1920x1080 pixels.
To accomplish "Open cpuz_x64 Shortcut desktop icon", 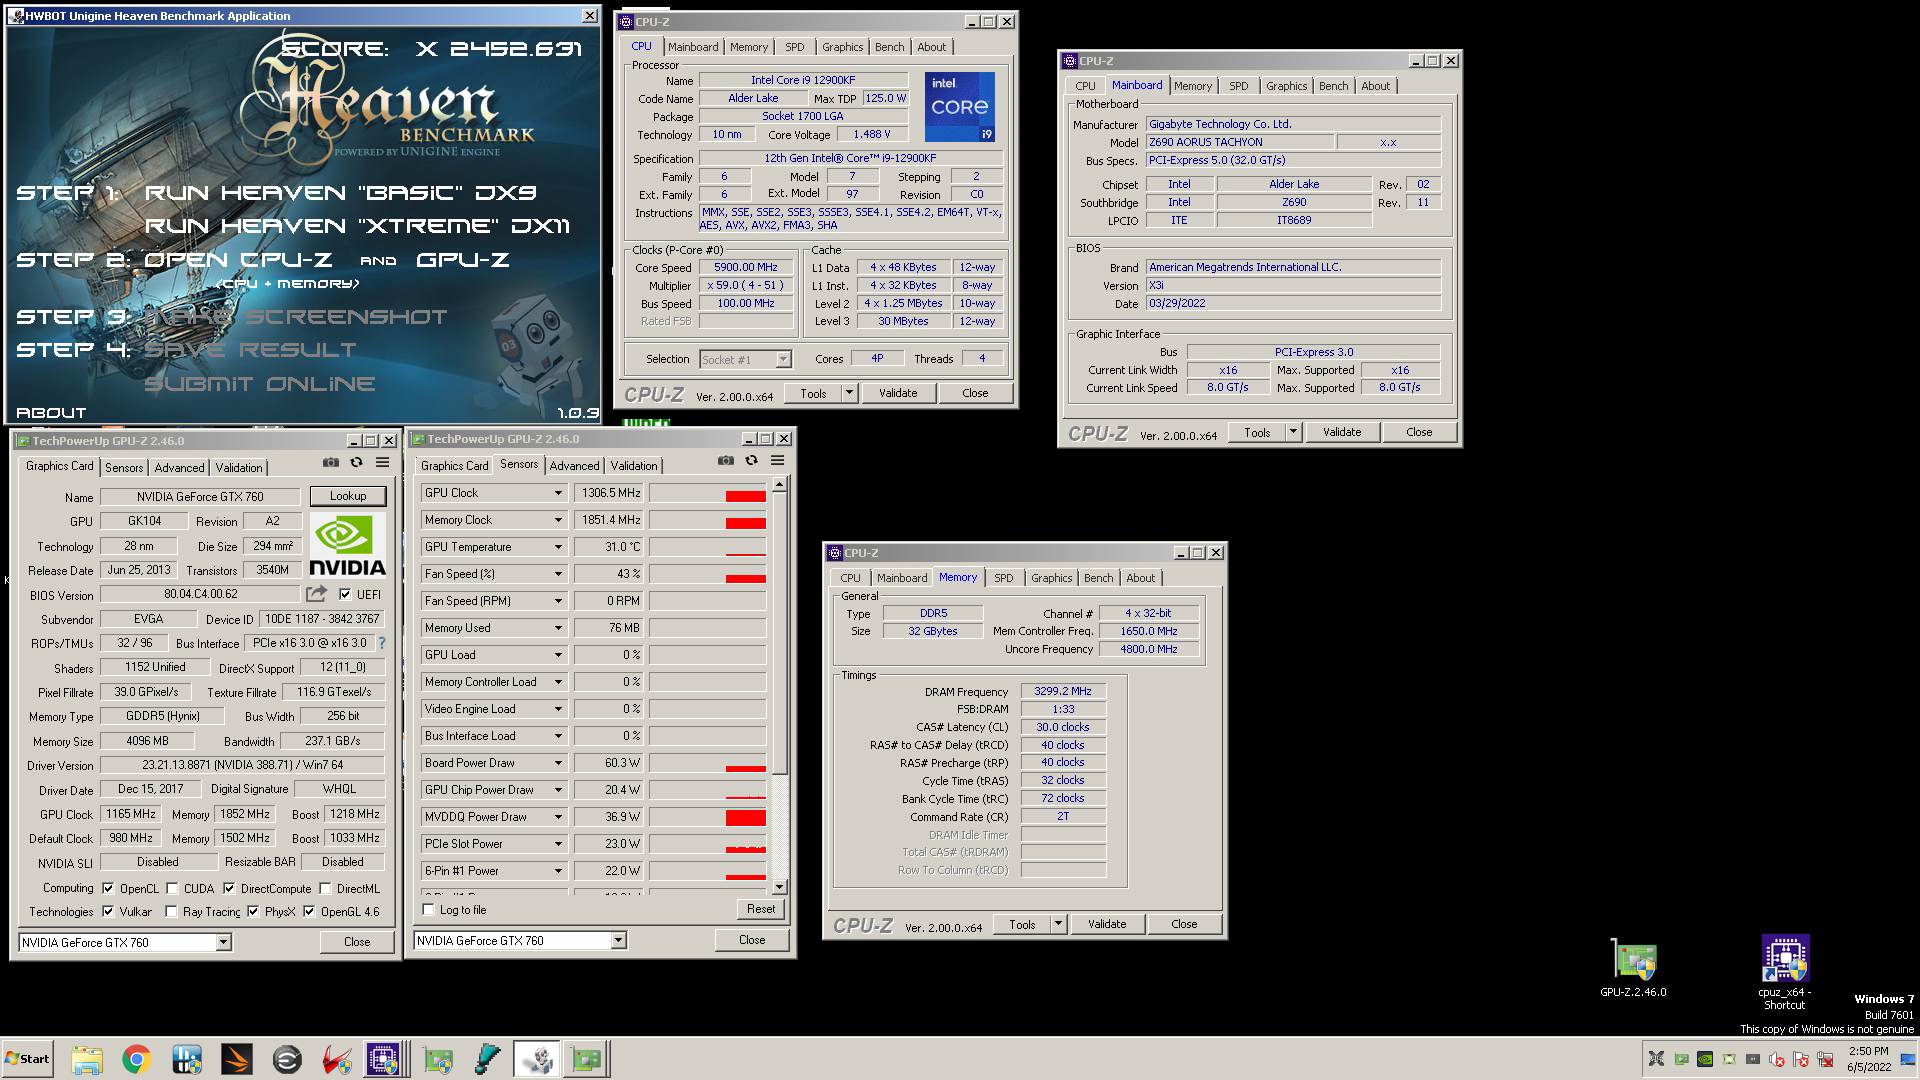I will [x=1785, y=973].
